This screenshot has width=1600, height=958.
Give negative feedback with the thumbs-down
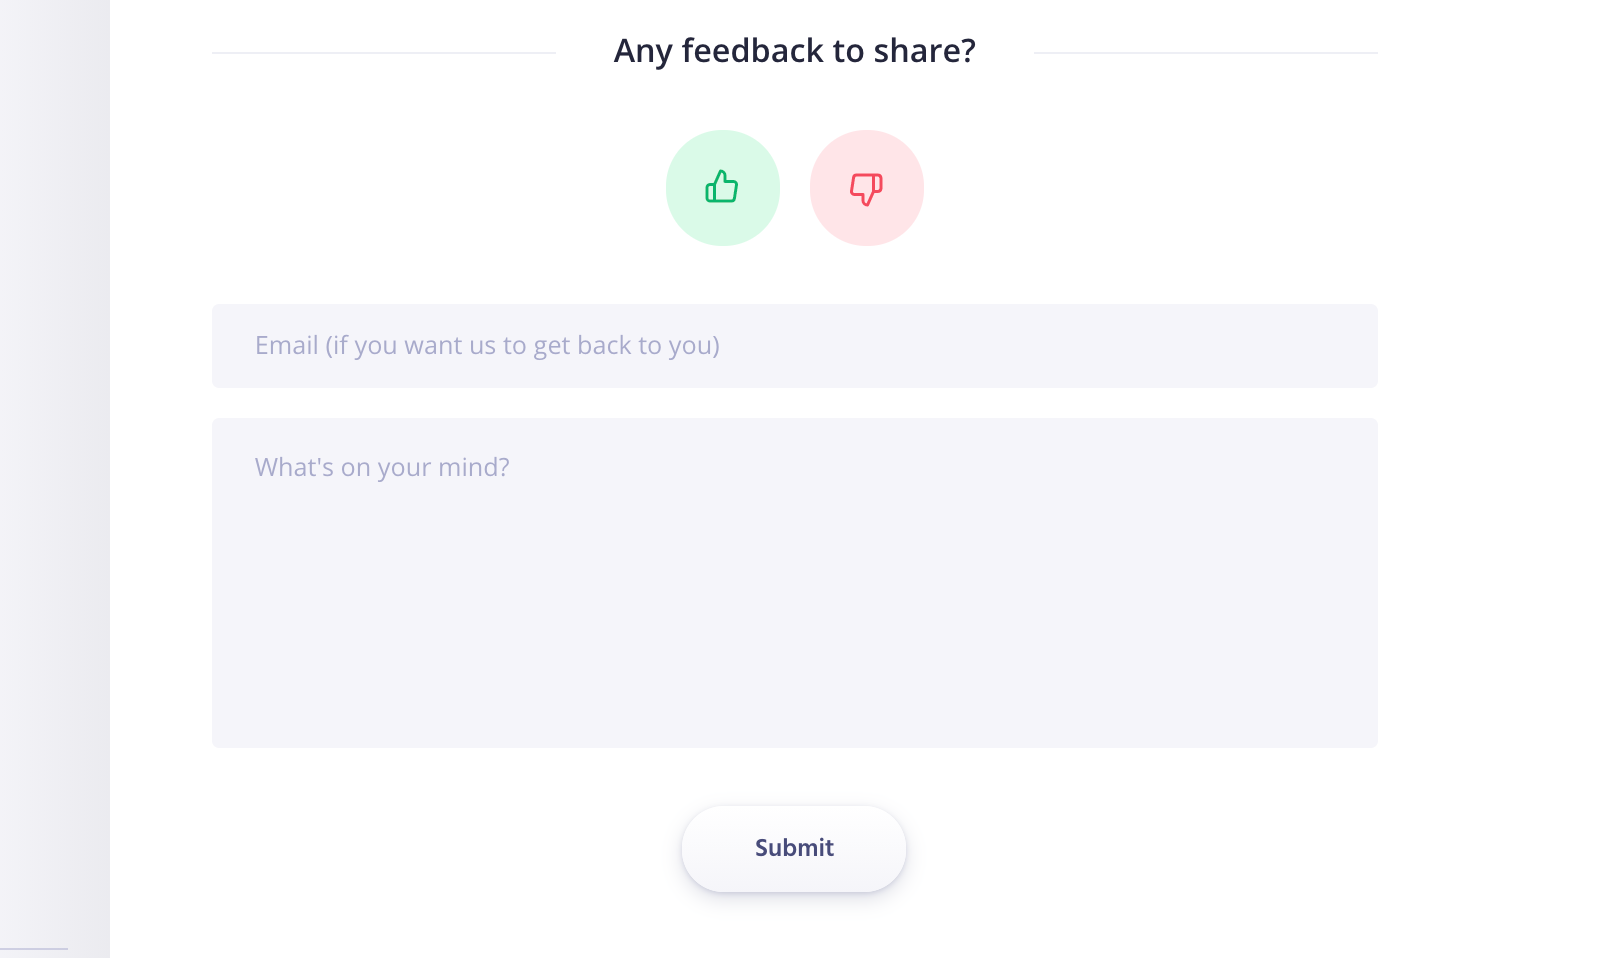point(867,188)
